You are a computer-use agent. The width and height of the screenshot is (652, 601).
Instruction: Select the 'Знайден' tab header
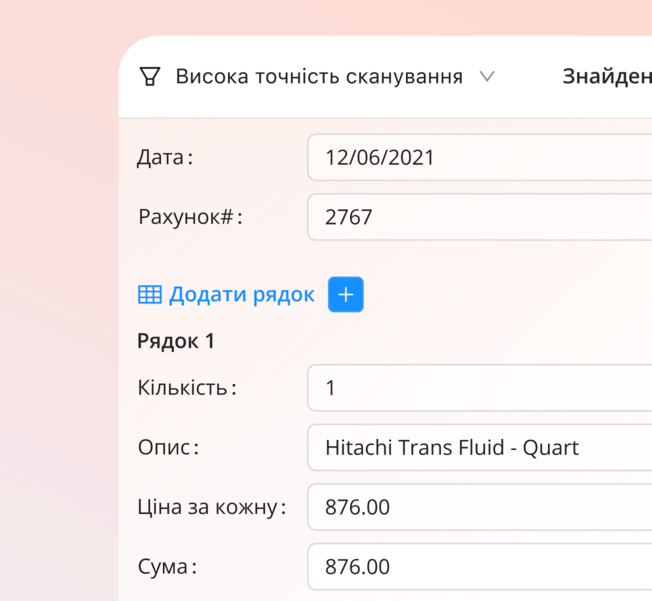click(x=606, y=77)
